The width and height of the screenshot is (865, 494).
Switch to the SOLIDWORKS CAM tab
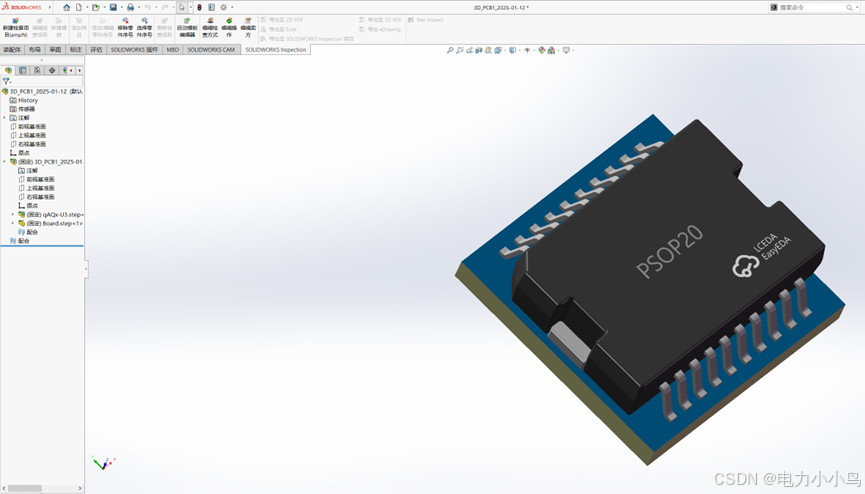coord(211,50)
